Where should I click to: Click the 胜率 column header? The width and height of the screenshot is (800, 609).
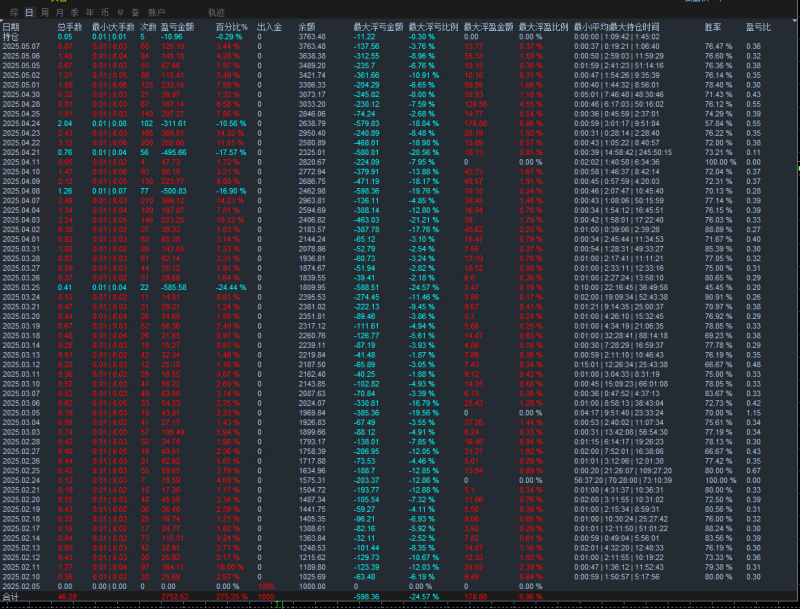(712, 25)
